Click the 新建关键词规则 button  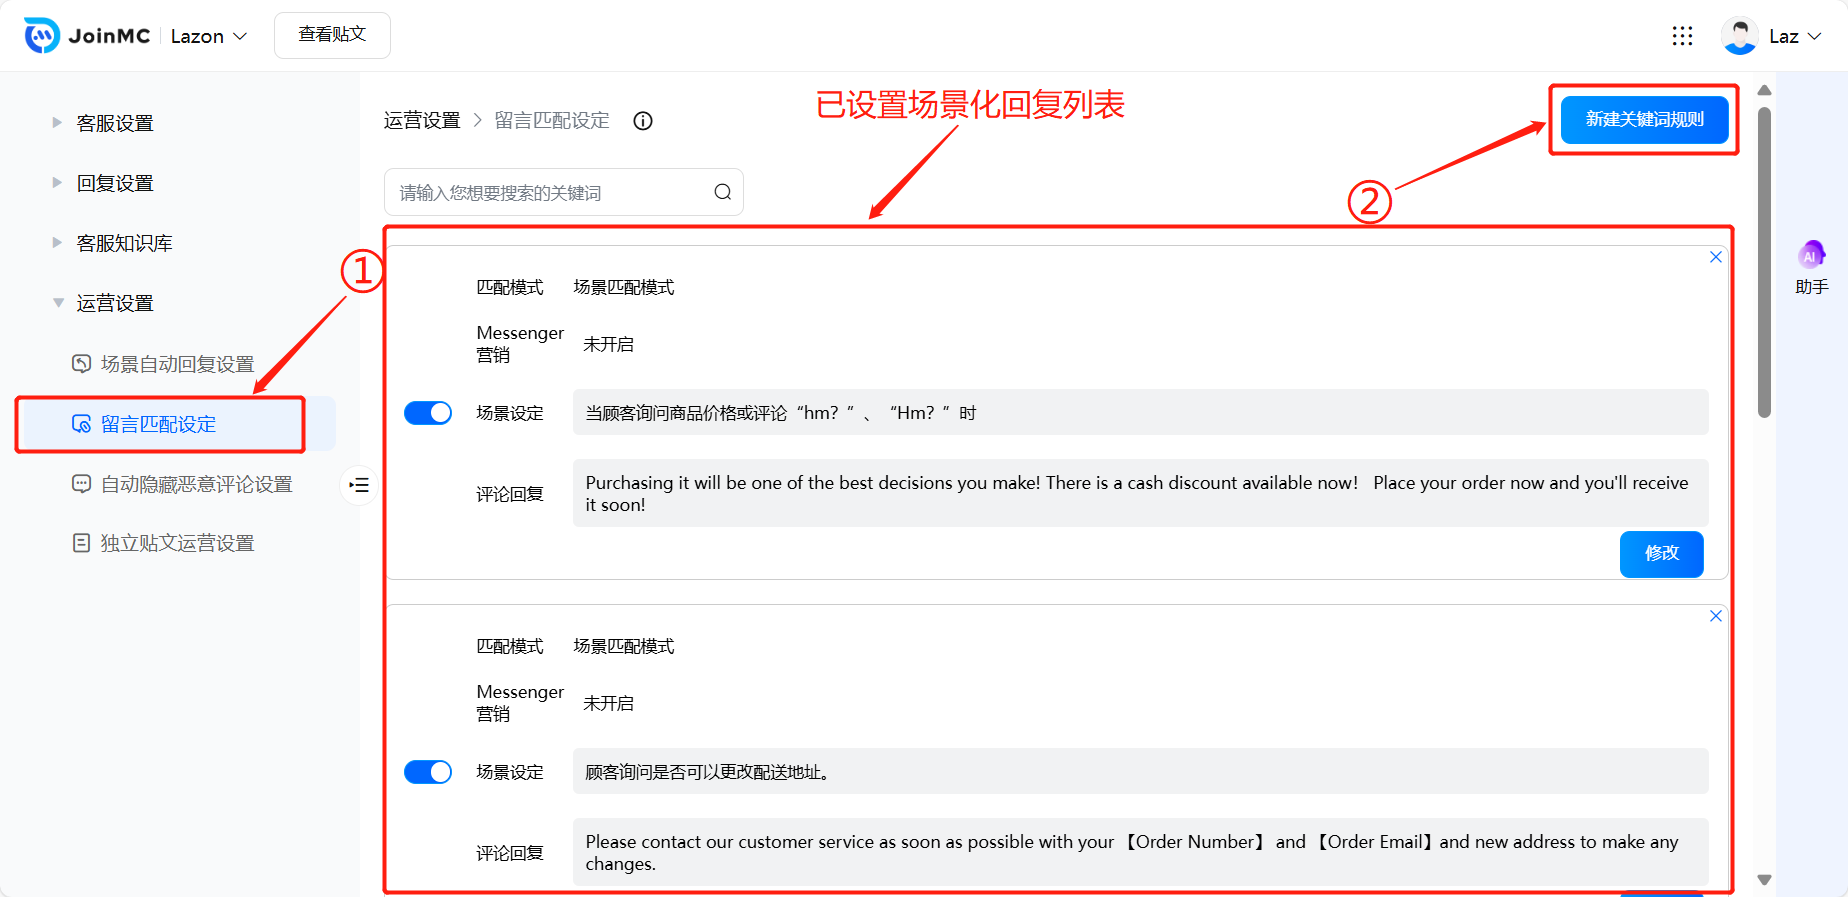click(1644, 119)
